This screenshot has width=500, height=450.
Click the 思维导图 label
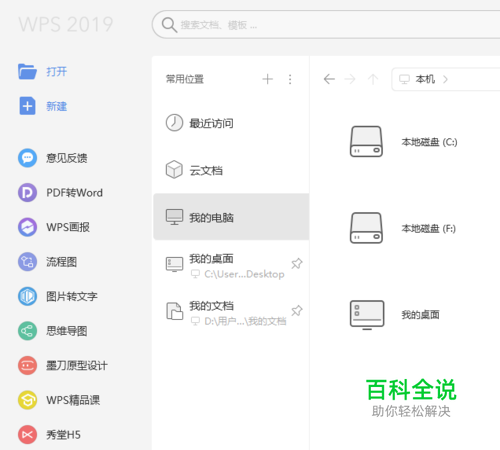click(x=67, y=331)
